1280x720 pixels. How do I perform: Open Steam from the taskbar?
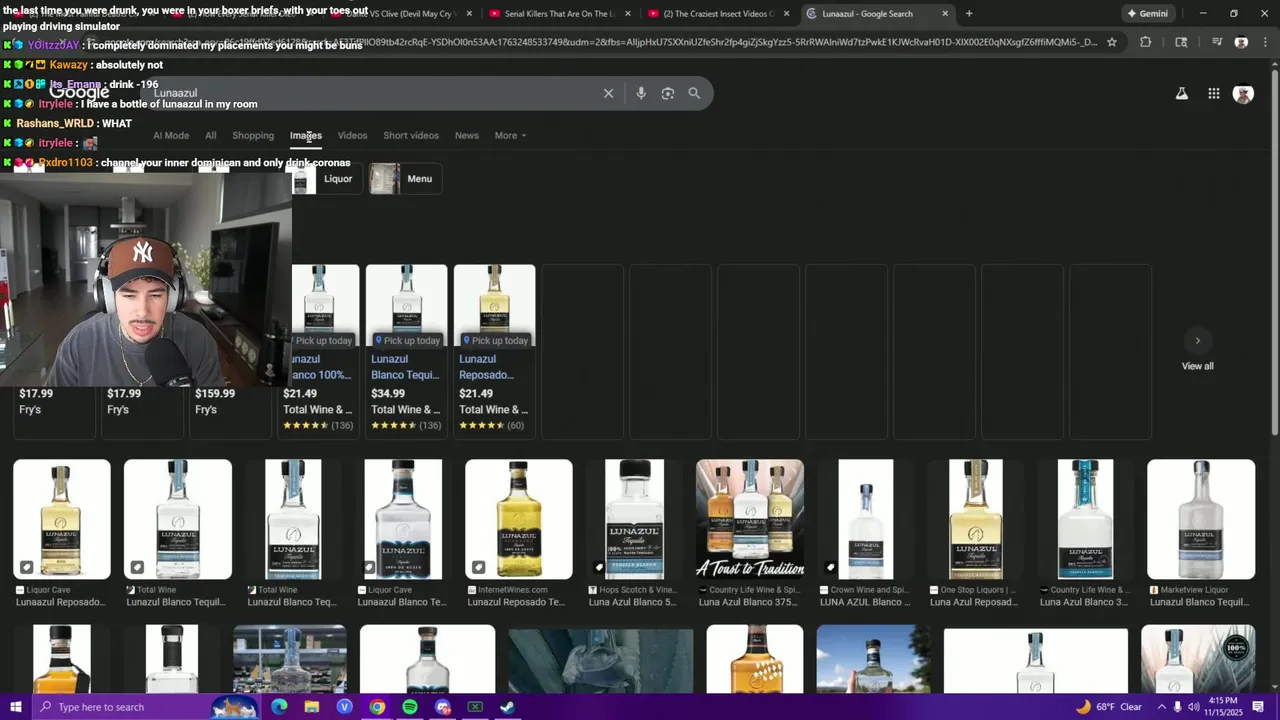[x=507, y=707]
